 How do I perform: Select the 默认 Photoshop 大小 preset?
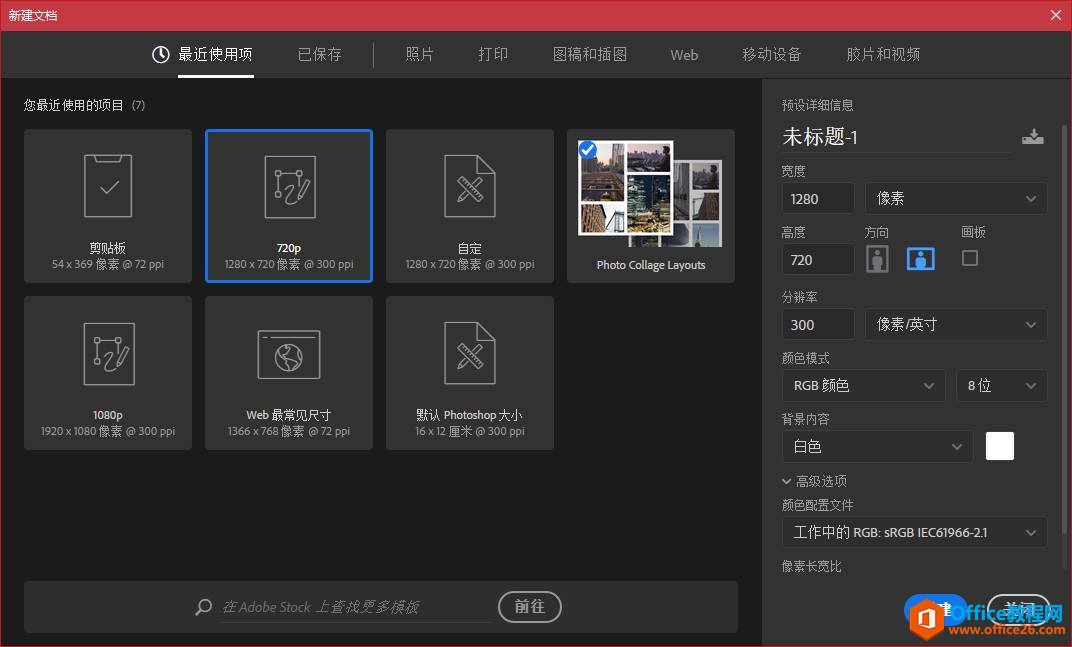pyautogui.click(x=469, y=372)
